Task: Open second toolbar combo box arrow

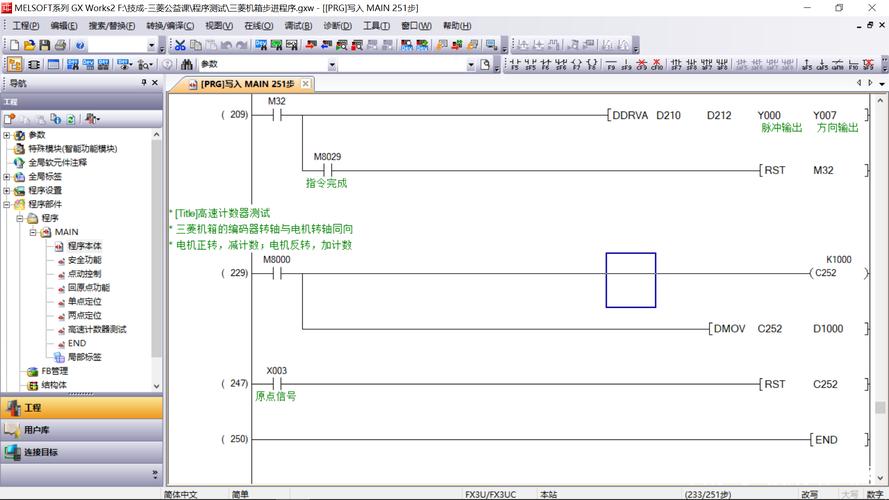Action: coord(471,65)
